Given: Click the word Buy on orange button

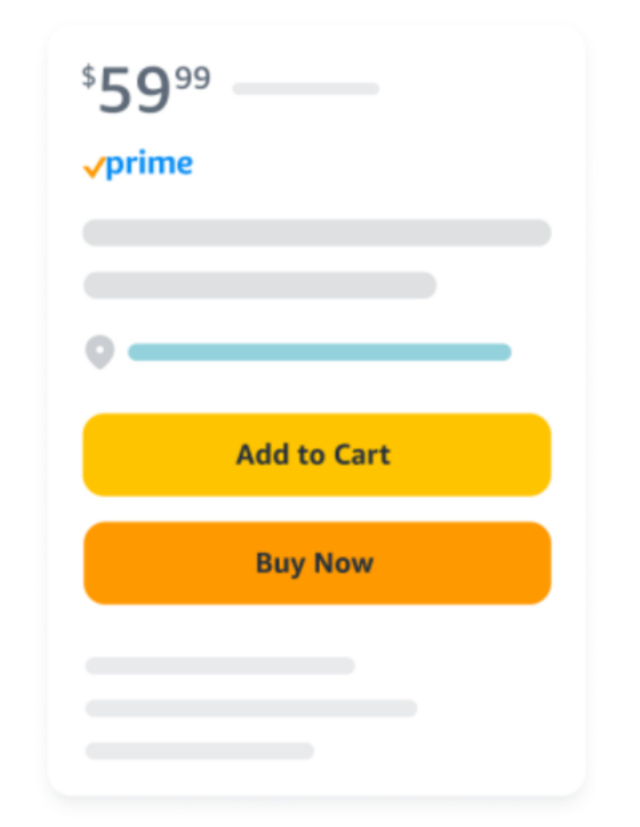Looking at the screenshot, I should (x=280, y=564).
